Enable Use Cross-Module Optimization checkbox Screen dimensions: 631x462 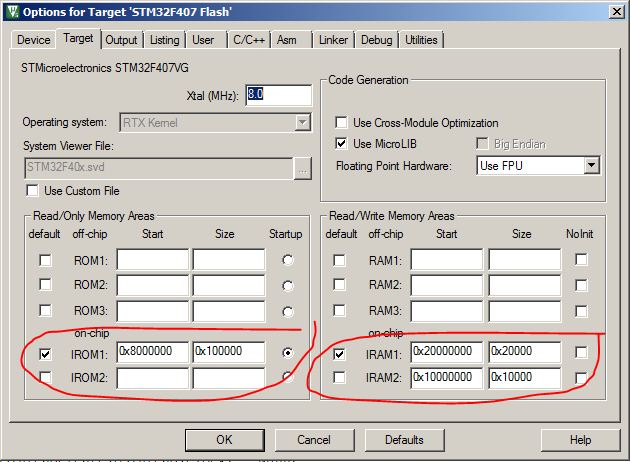point(342,123)
